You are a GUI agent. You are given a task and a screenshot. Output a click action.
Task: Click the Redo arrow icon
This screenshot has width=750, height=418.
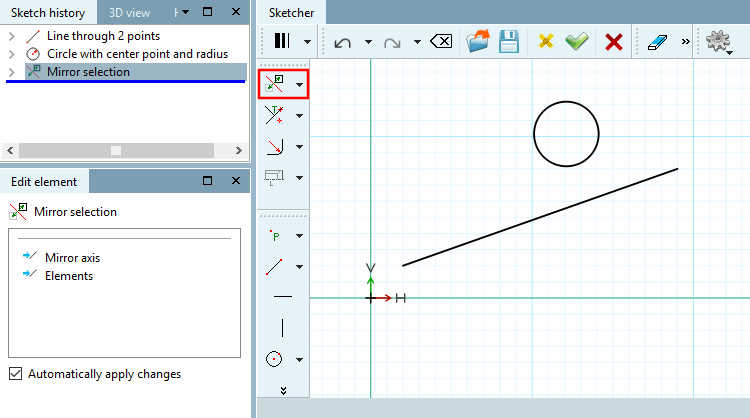(x=392, y=43)
